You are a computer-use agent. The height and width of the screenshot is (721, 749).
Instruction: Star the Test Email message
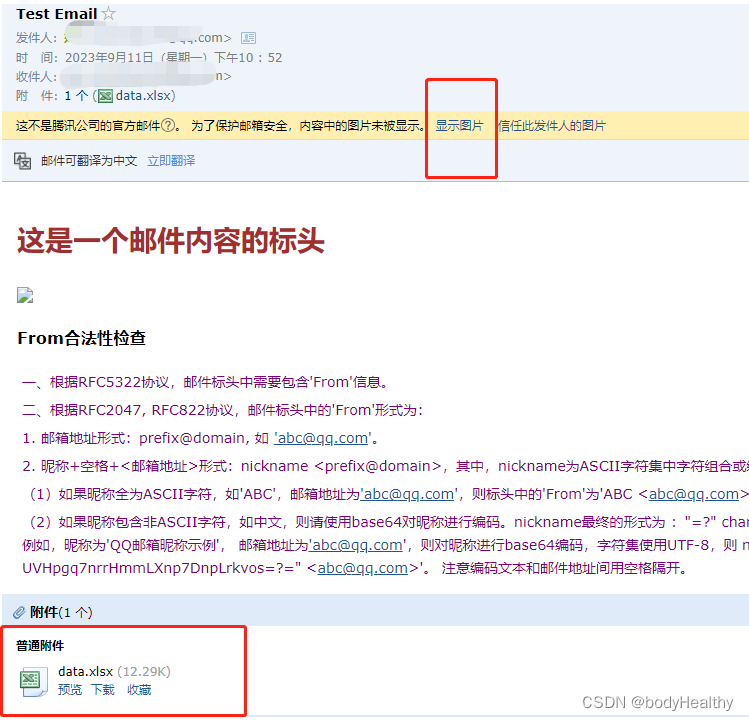tap(109, 13)
